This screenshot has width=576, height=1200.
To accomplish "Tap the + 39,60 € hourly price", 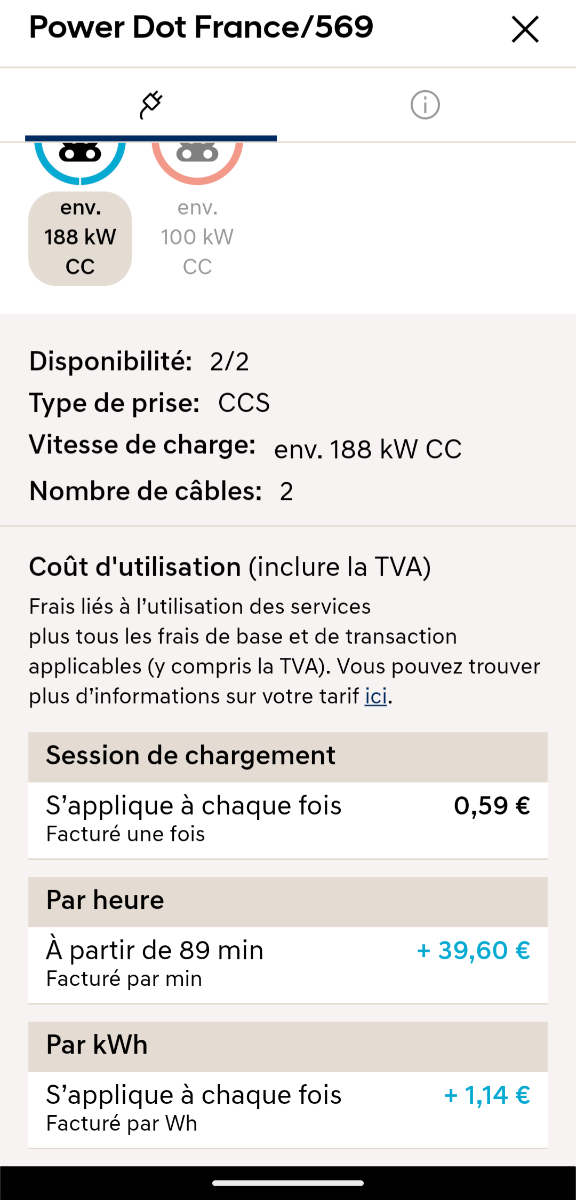I will click(x=473, y=951).
